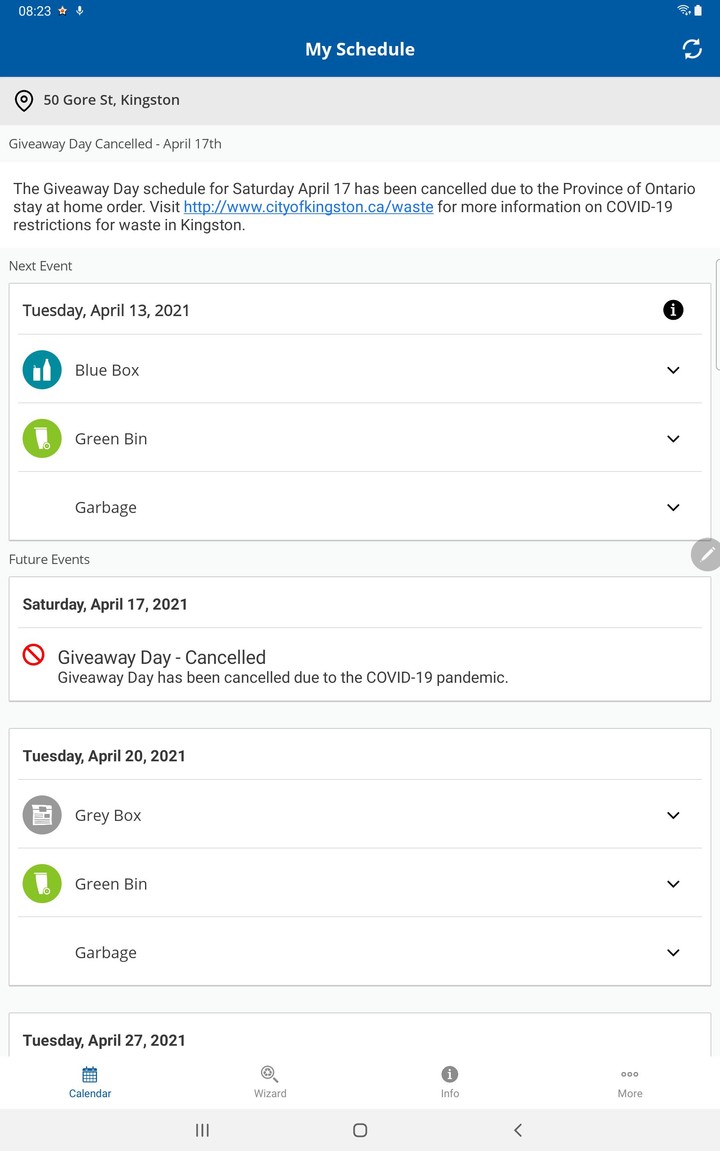Tap the refresh icon in header
Image resolution: width=720 pixels, height=1151 pixels.
point(691,49)
